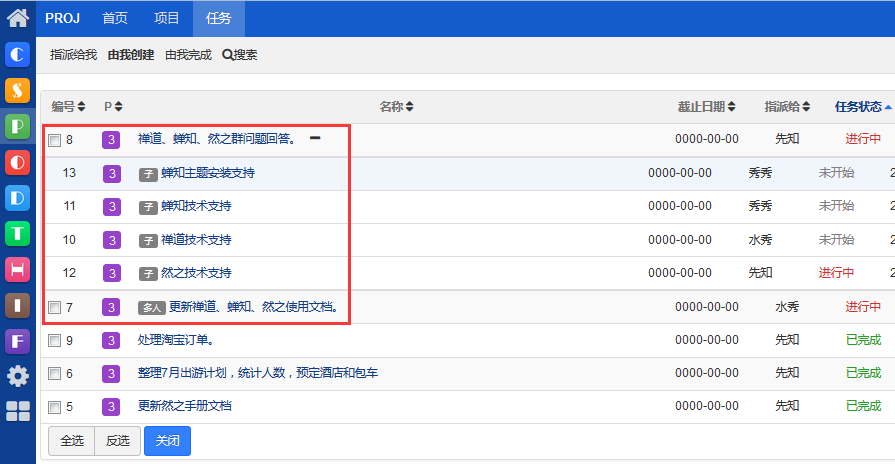Show 由我创建 tasks

click(131, 55)
